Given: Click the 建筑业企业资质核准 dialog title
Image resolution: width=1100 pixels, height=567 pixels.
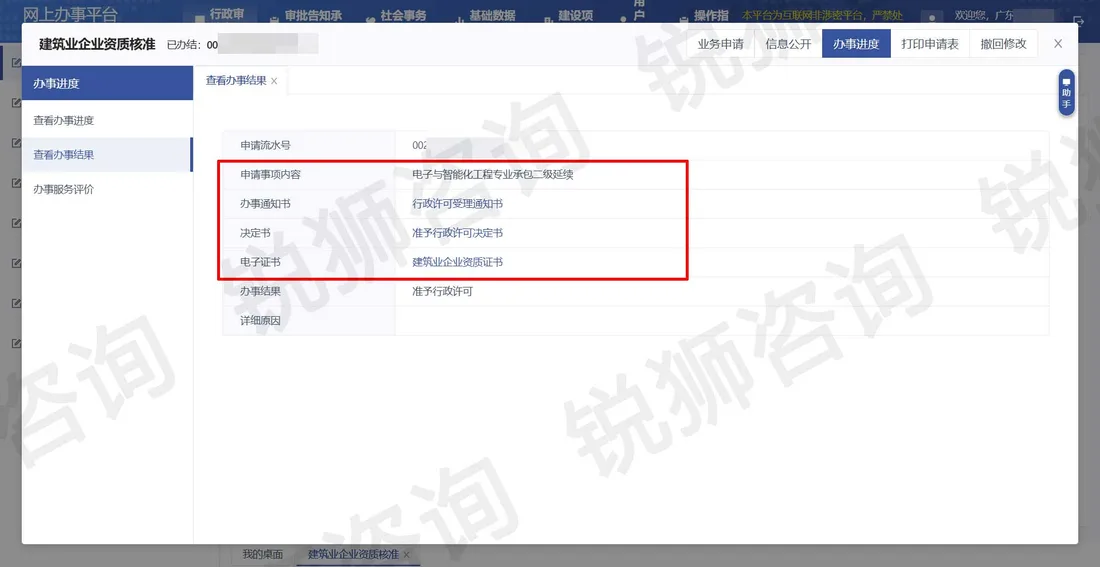Looking at the screenshot, I should [97, 44].
